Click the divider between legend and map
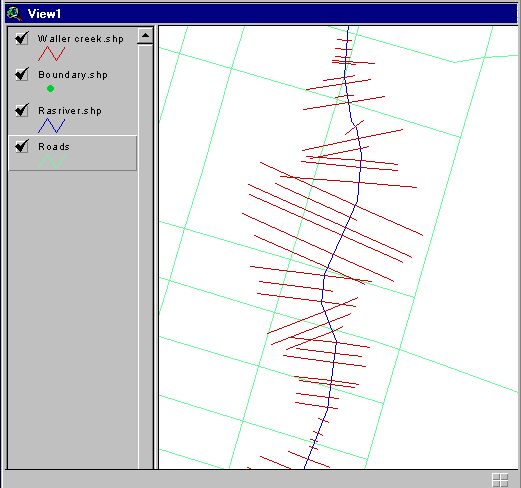 (x=156, y=247)
